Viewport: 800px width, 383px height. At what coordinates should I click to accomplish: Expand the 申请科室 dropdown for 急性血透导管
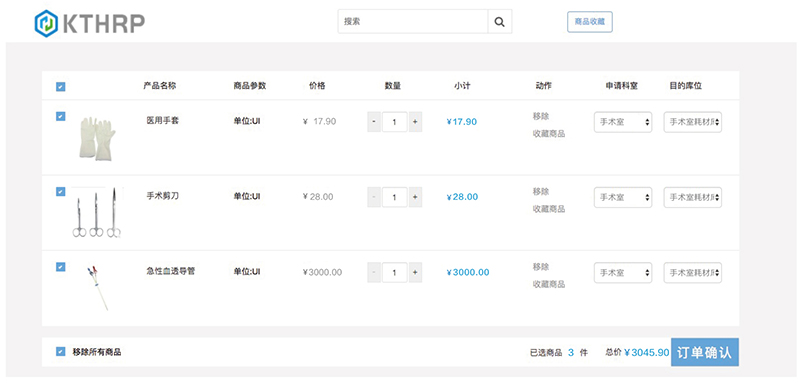click(623, 273)
